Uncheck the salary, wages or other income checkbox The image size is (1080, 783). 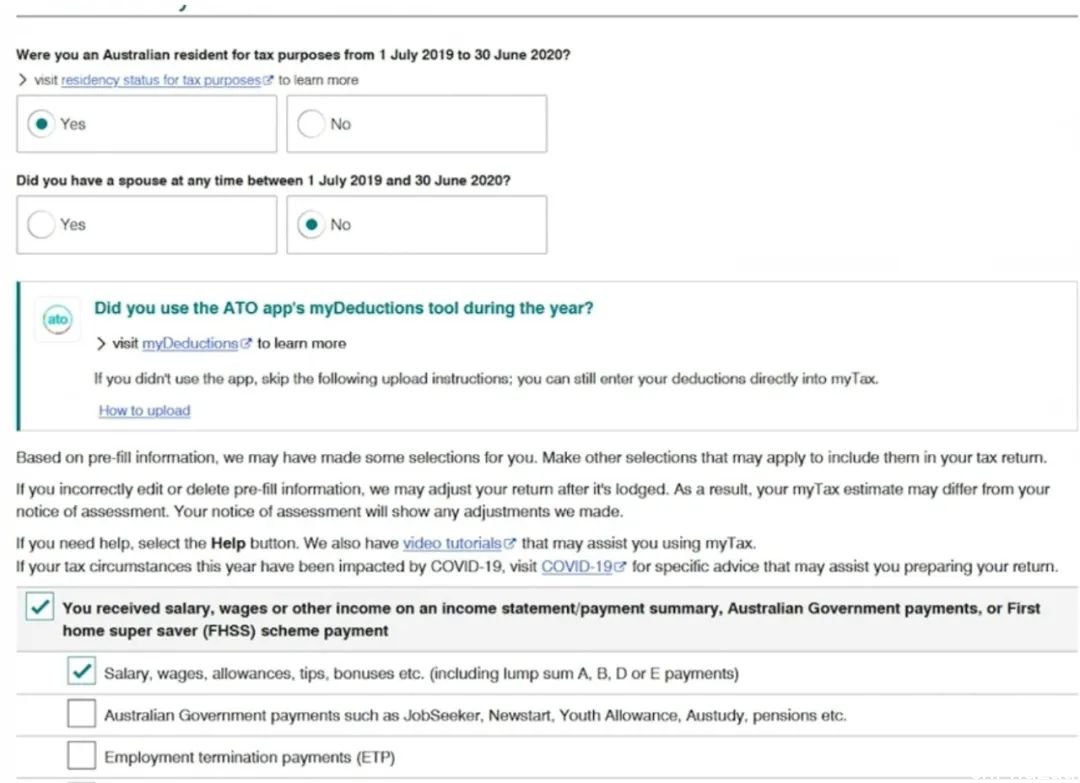40,607
